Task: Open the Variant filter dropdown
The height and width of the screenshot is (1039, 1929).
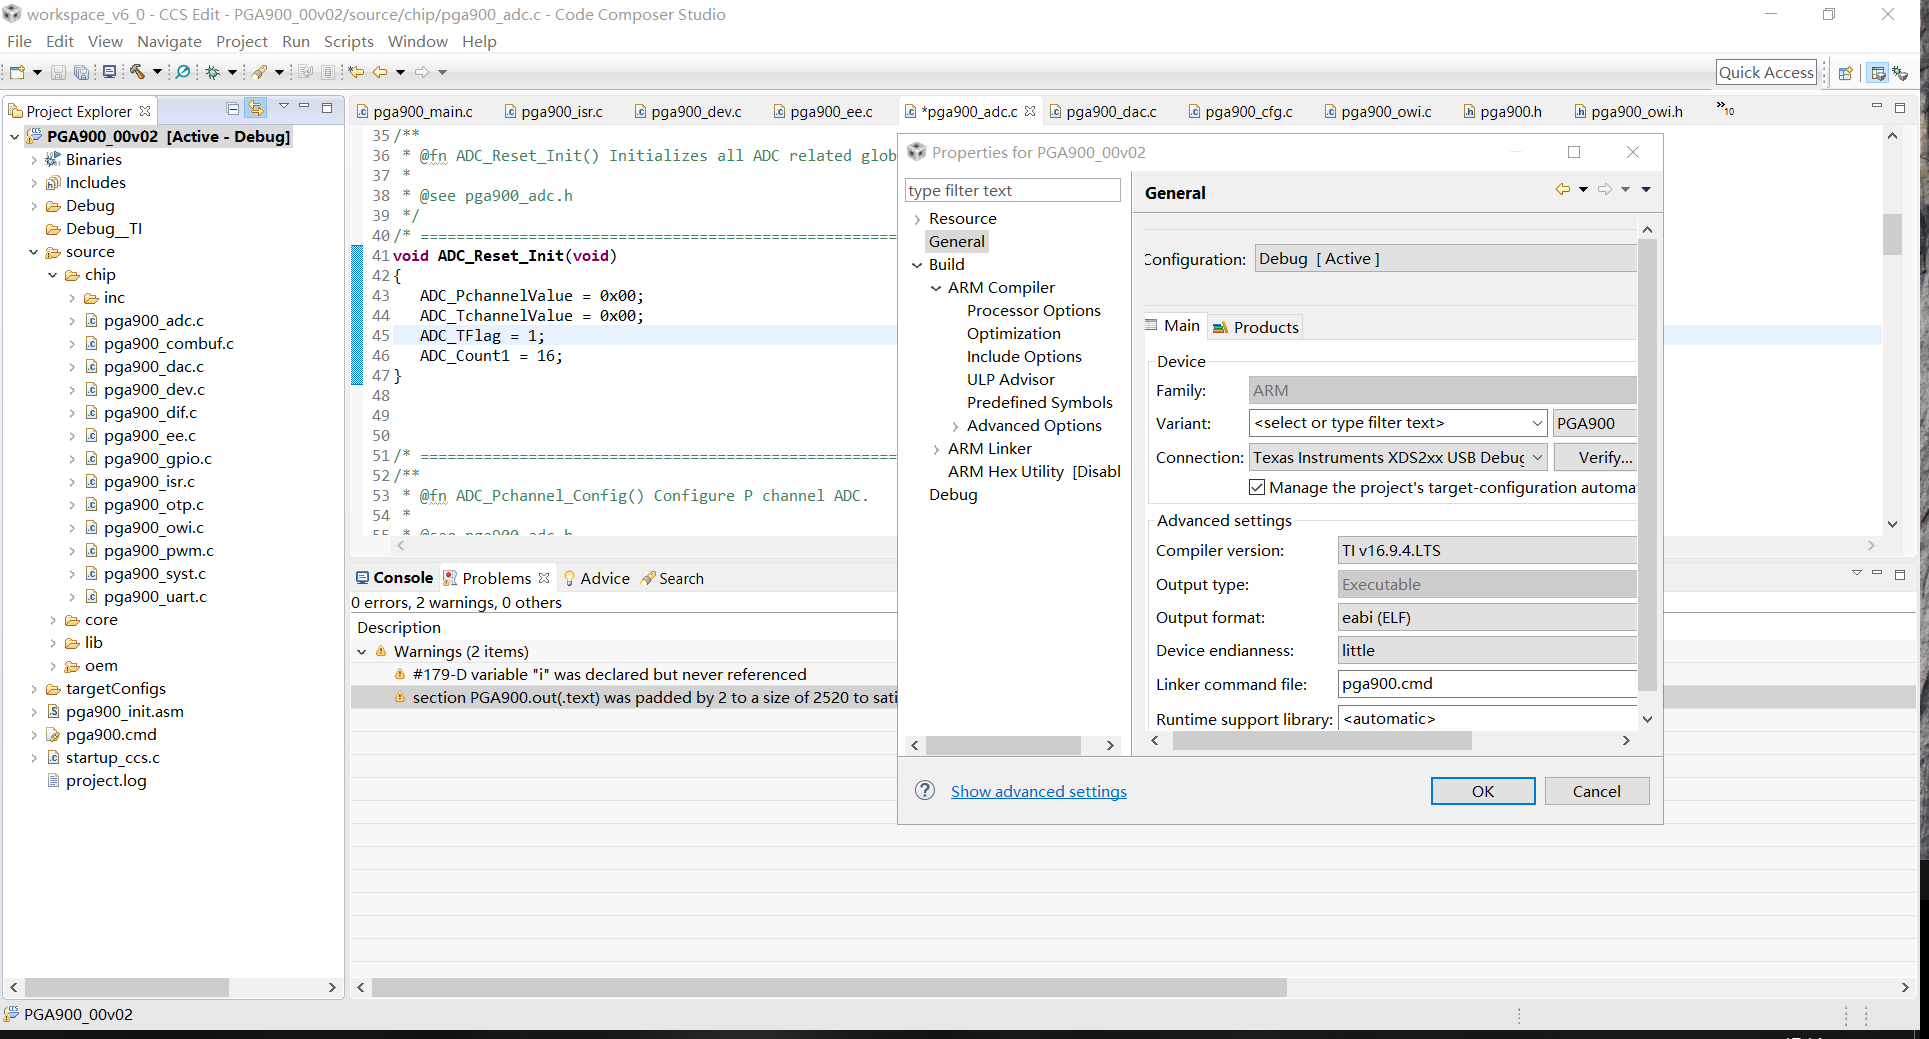Action: [1537, 423]
